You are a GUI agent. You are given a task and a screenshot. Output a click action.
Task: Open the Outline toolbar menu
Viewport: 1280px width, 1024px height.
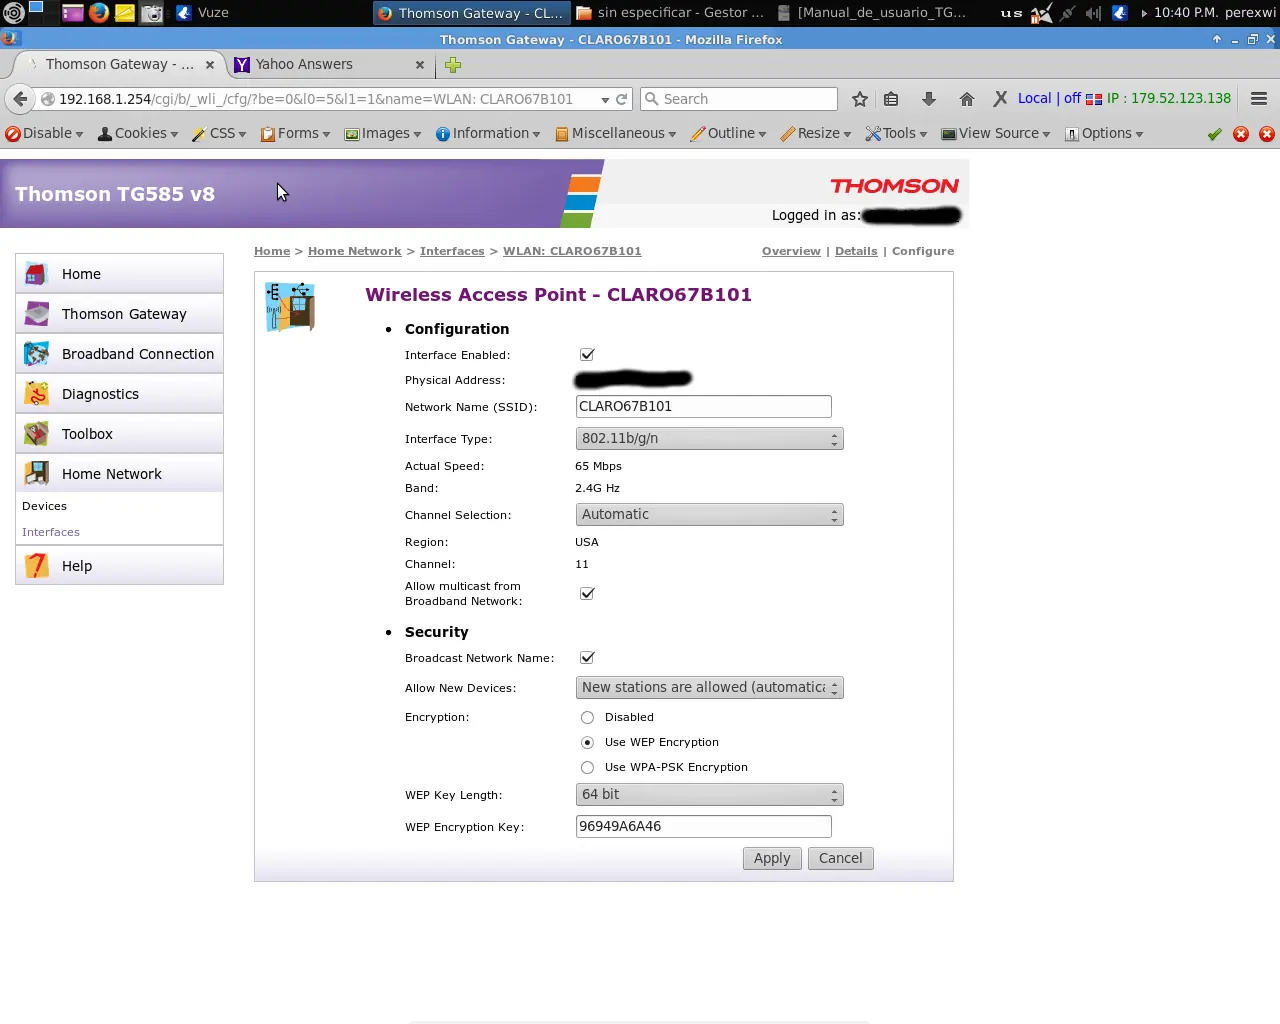click(x=728, y=134)
